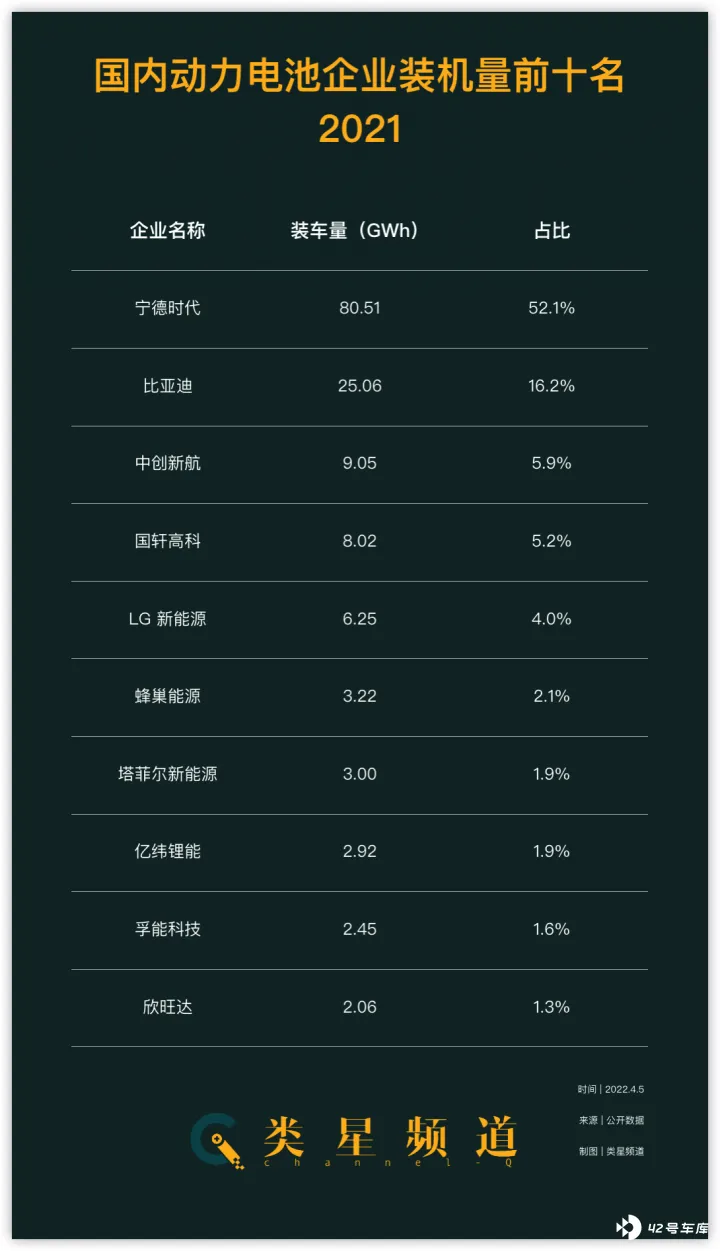720x1251 pixels.
Task: Select 塔菲尔新能源 in the table
Action: click(x=168, y=774)
